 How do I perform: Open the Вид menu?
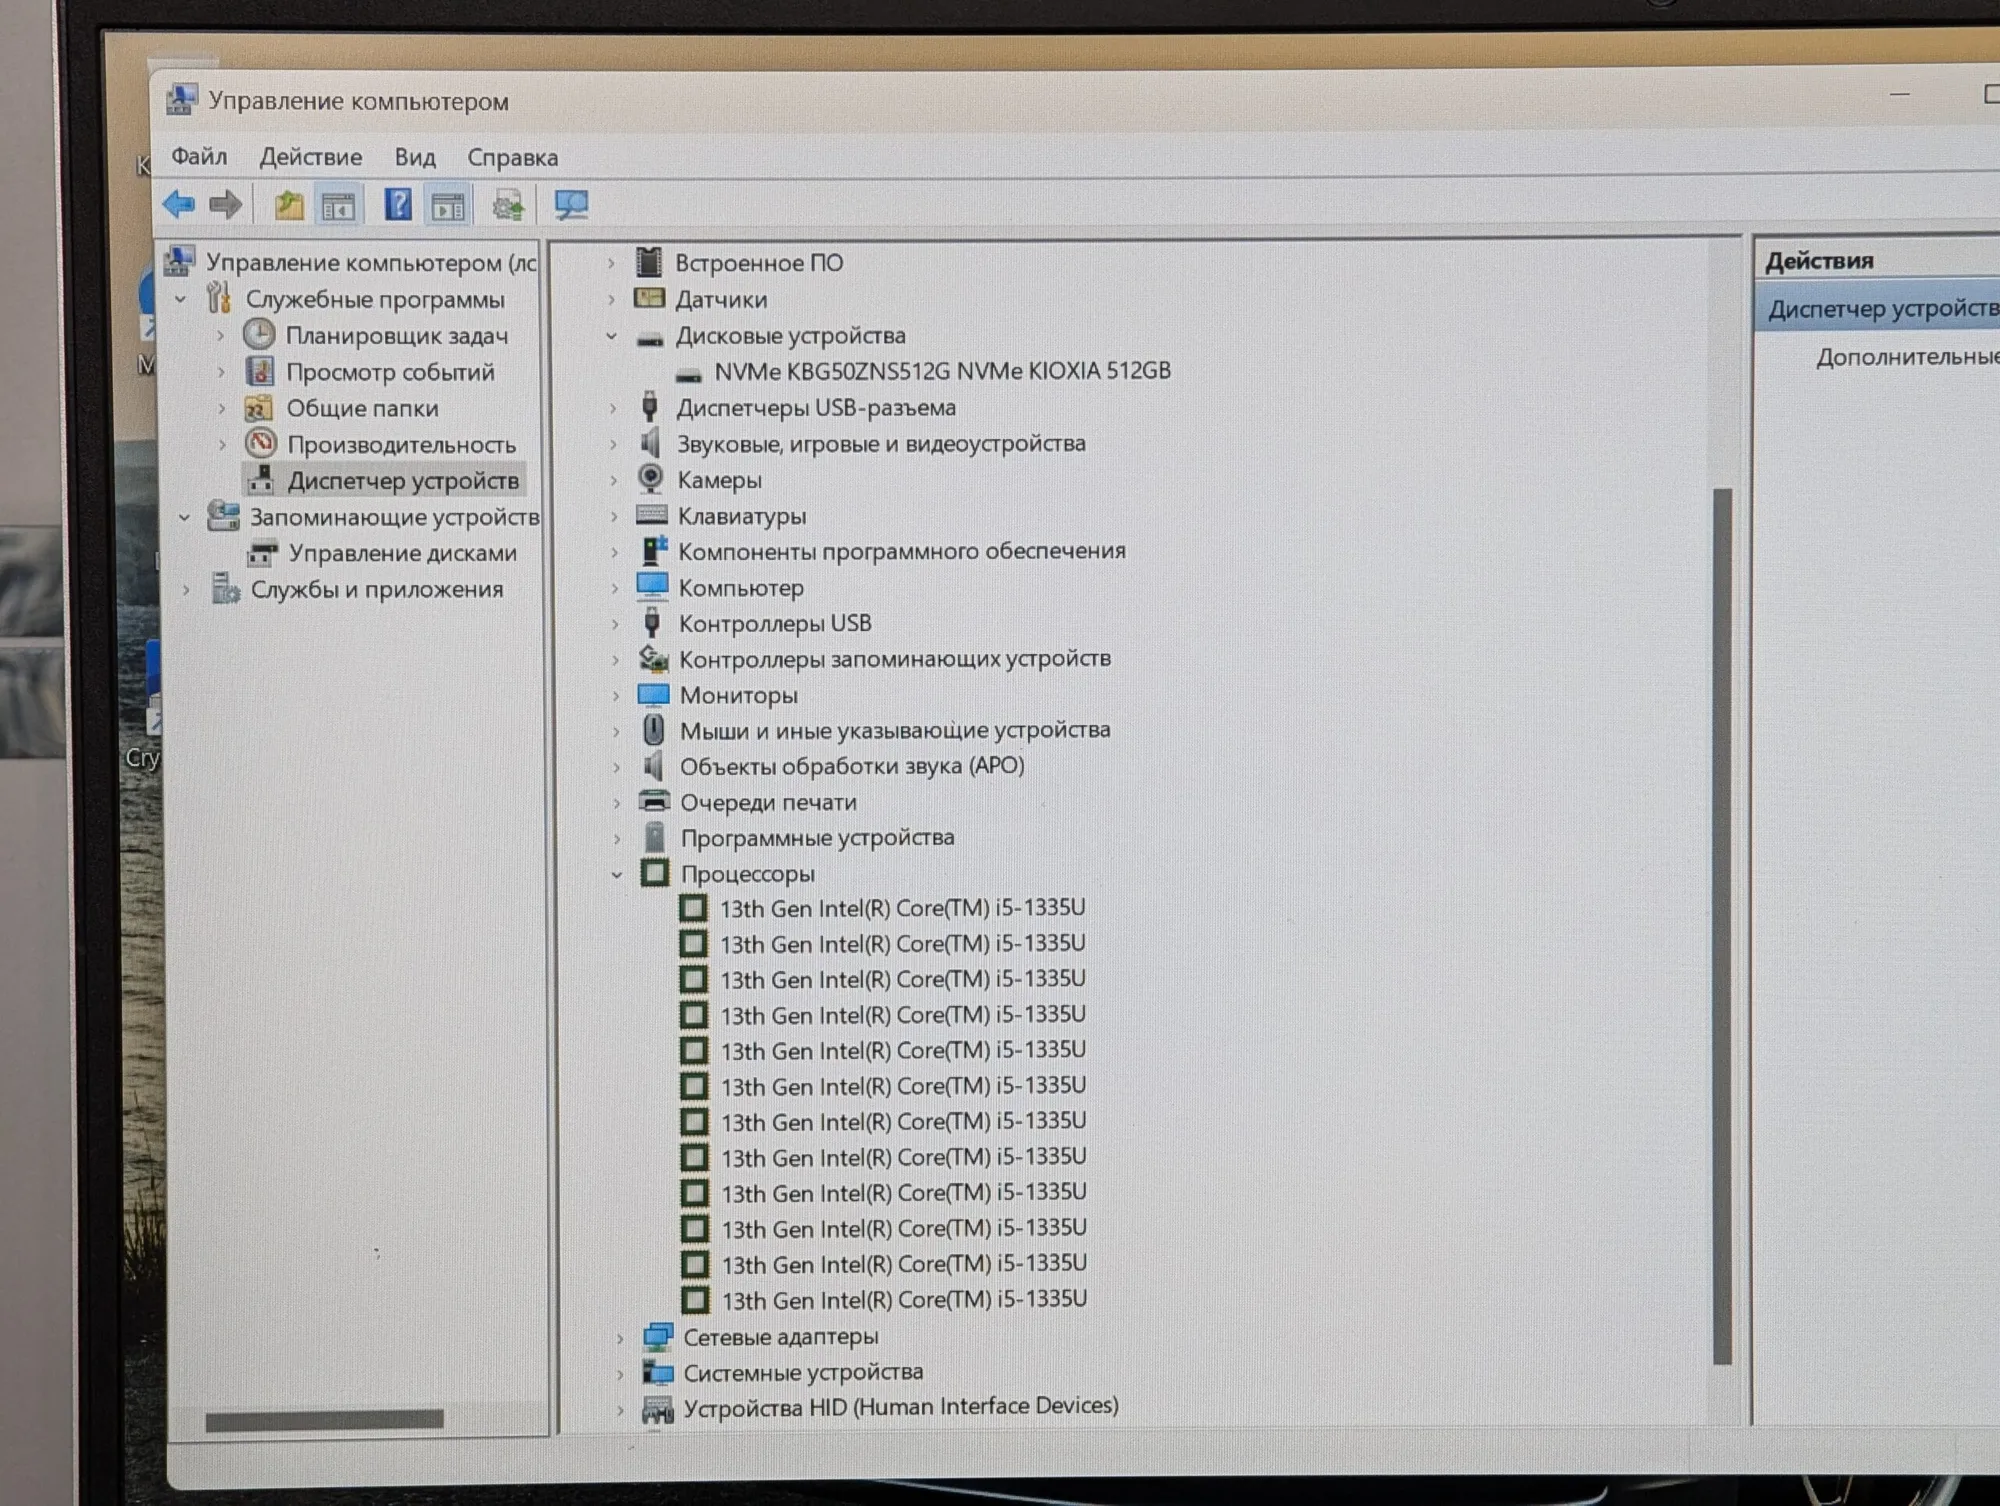415,158
